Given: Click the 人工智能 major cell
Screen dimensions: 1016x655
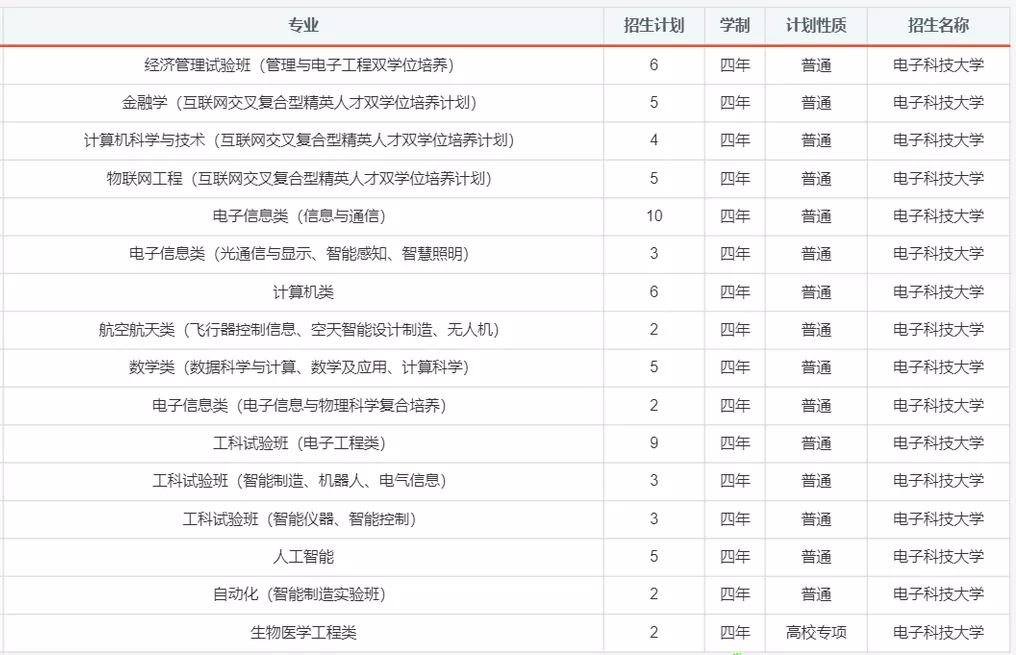Looking at the screenshot, I should pos(304,557).
